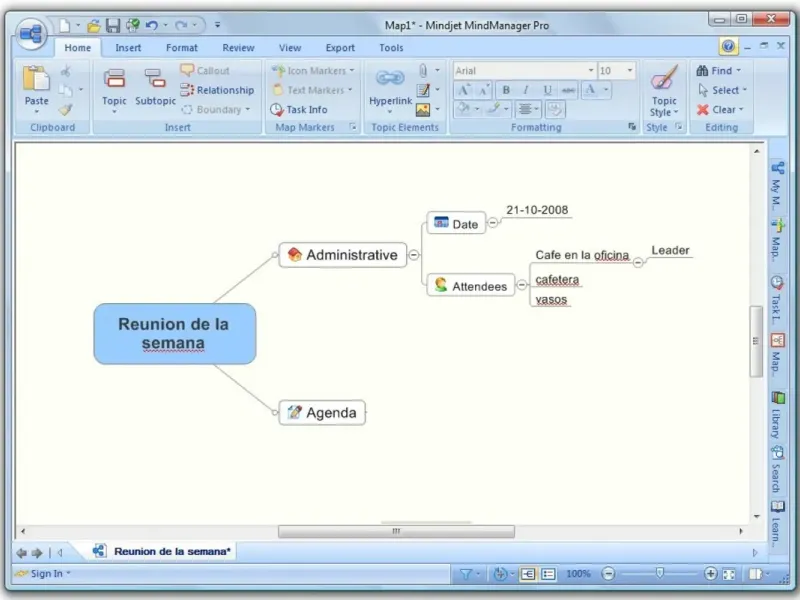
Task: Select the 21-10-2008 subtopic
Action: (537, 210)
